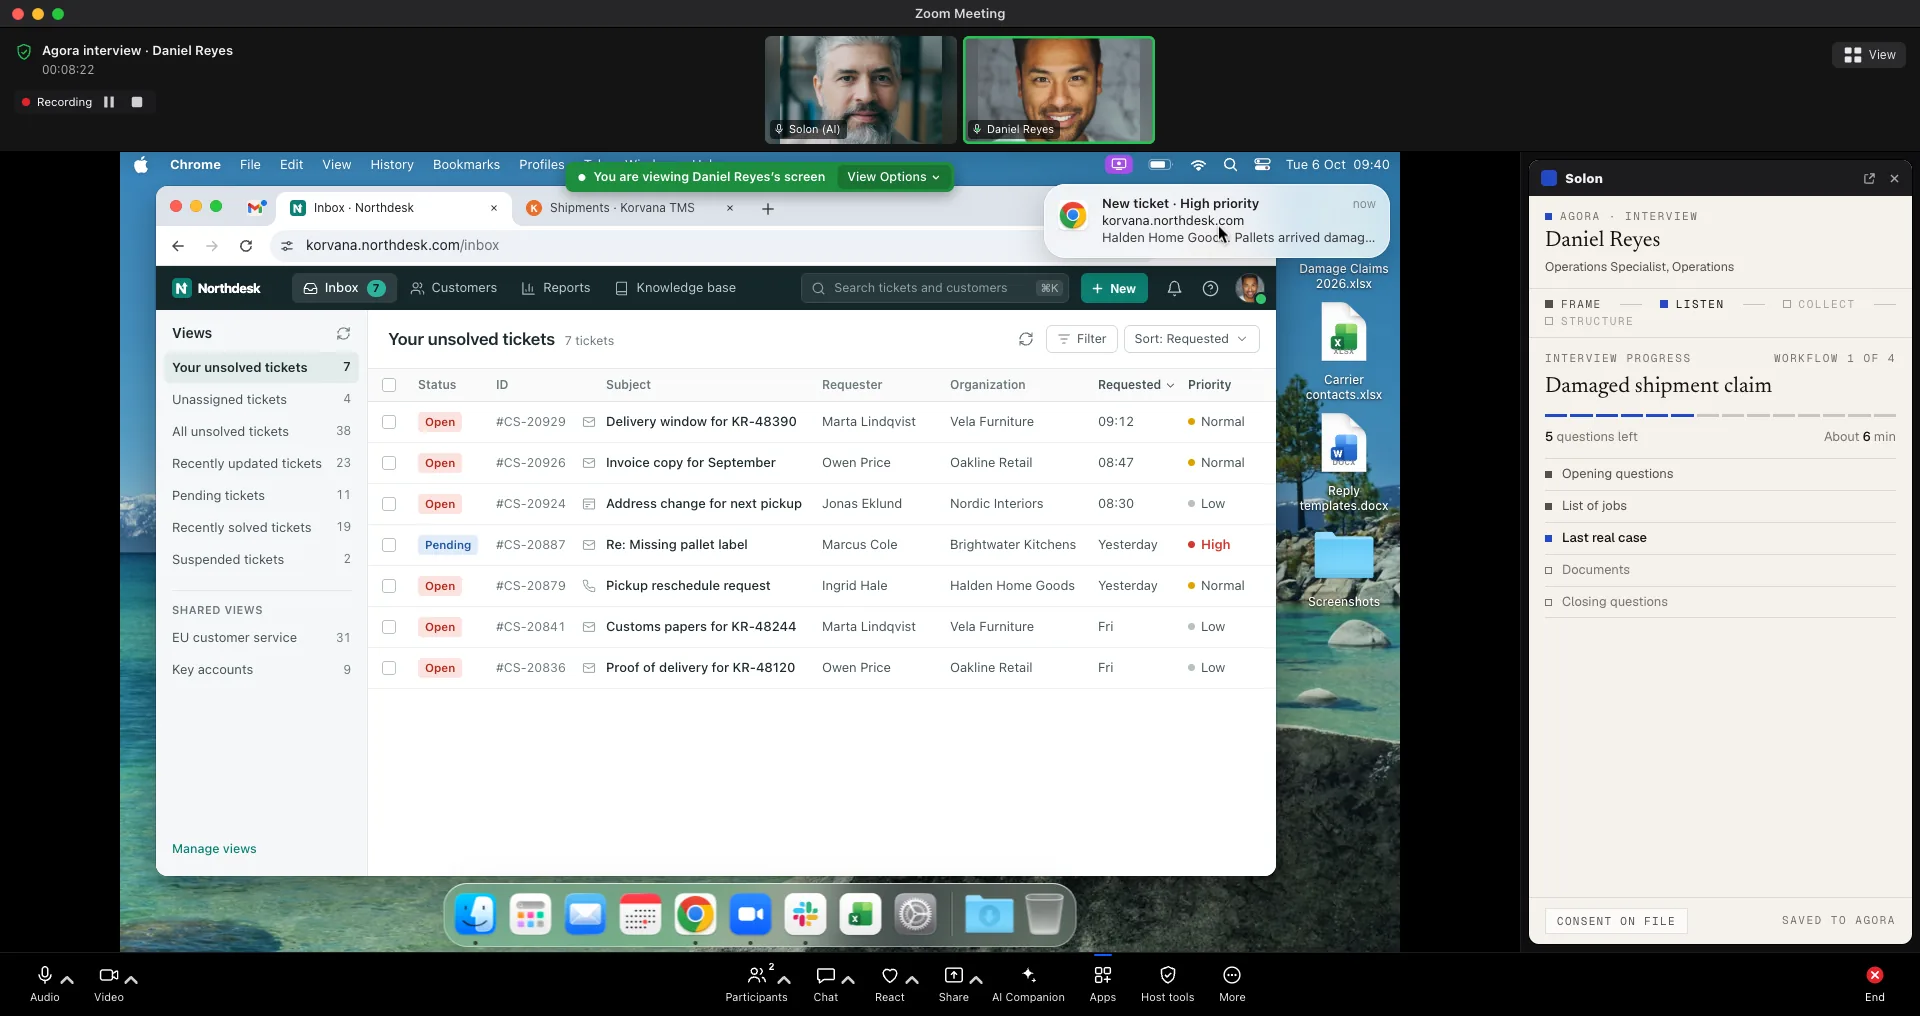Go back in Chrome

(x=178, y=245)
